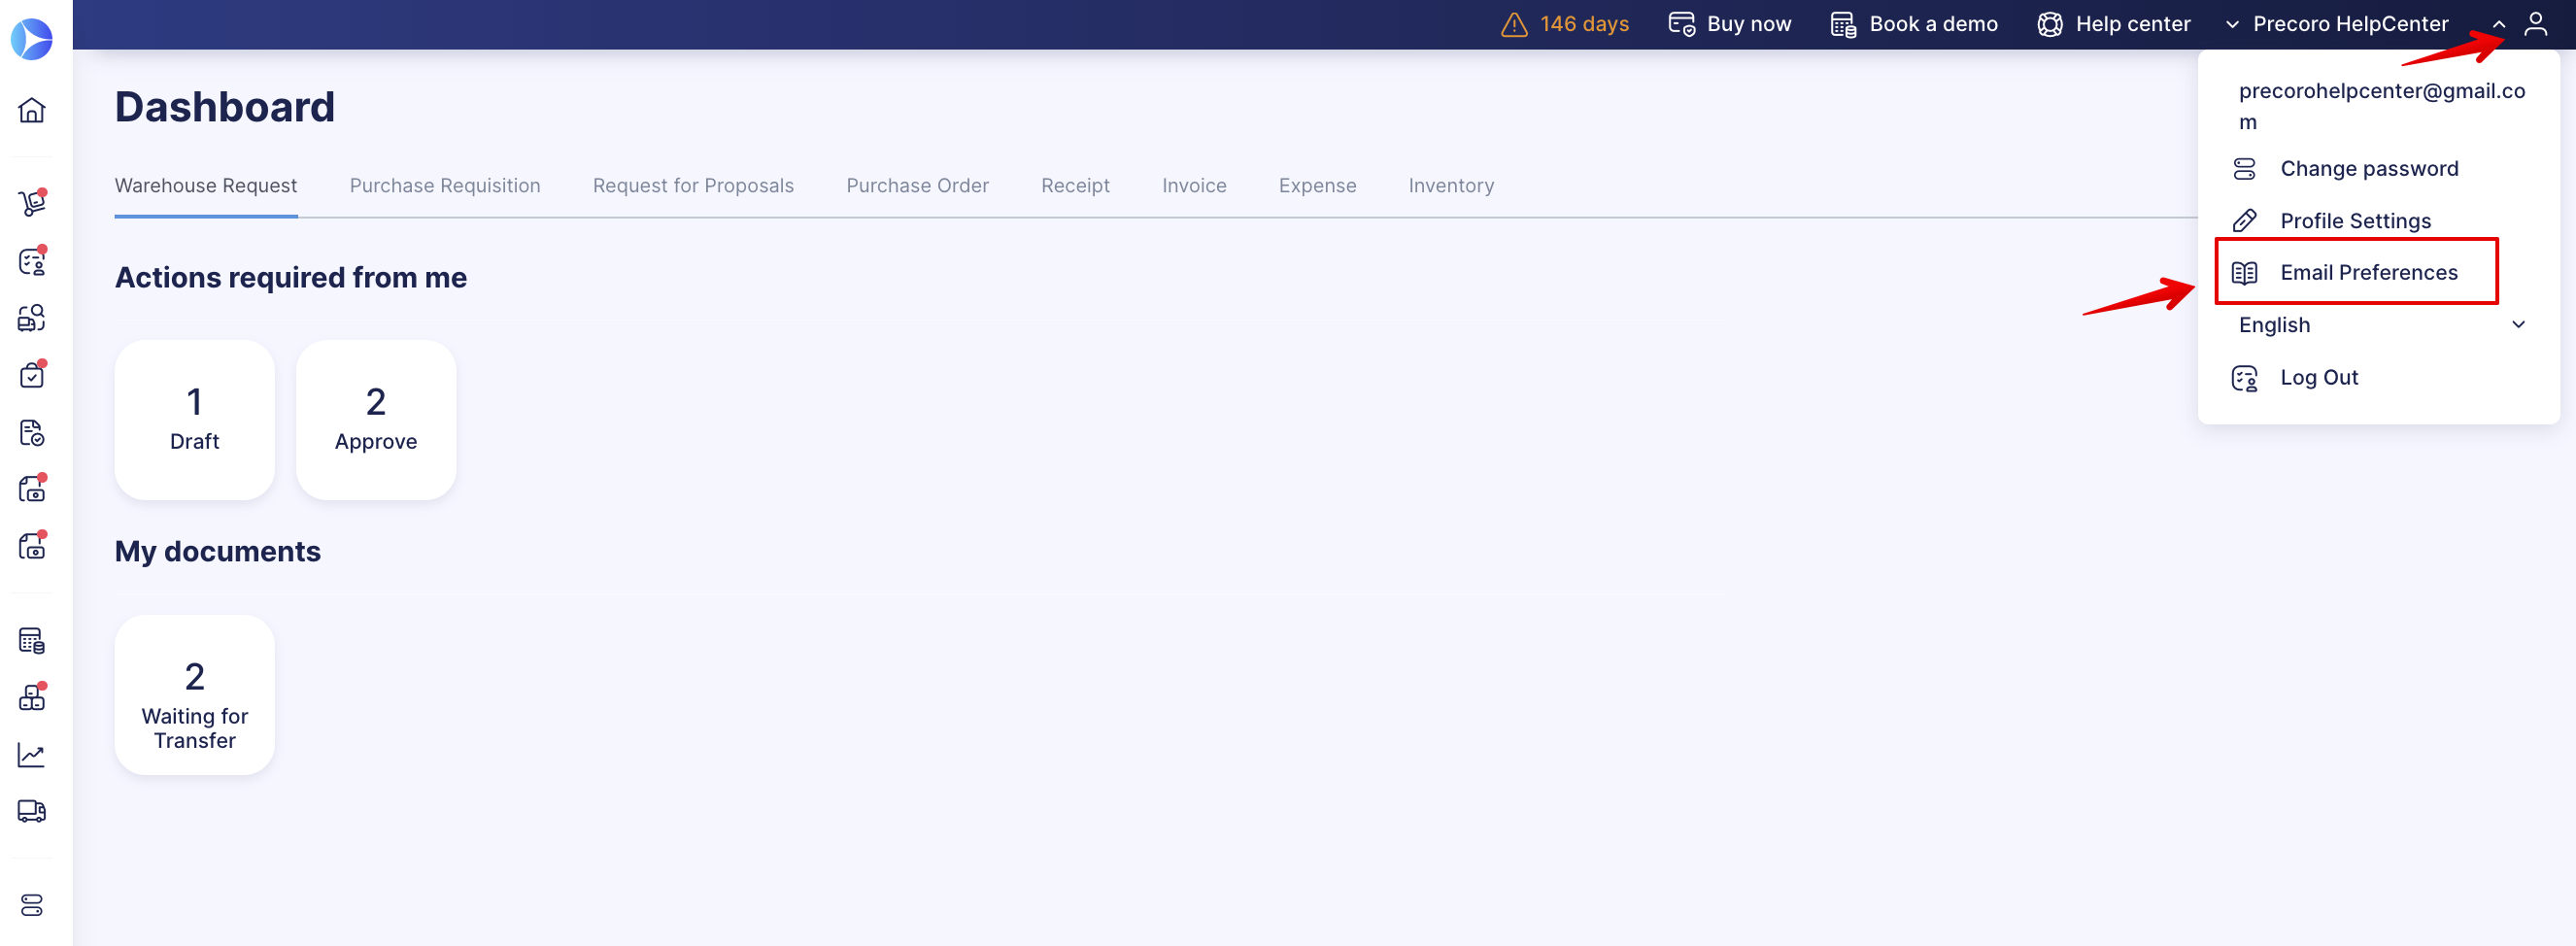Image resolution: width=2576 pixels, height=946 pixels.
Task: Open the 2 Approve card
Action: [376, 420]
